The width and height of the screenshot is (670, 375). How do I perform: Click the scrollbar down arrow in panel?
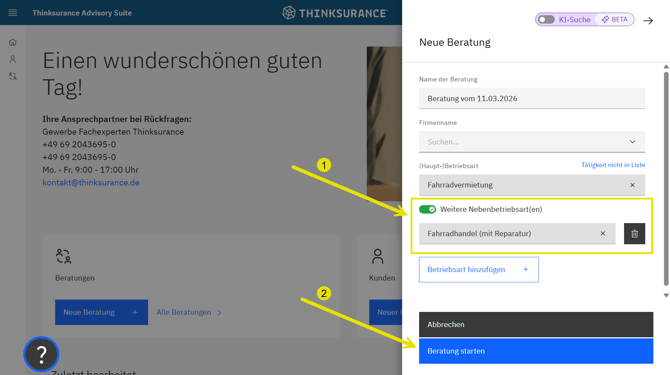click(666, 295)
